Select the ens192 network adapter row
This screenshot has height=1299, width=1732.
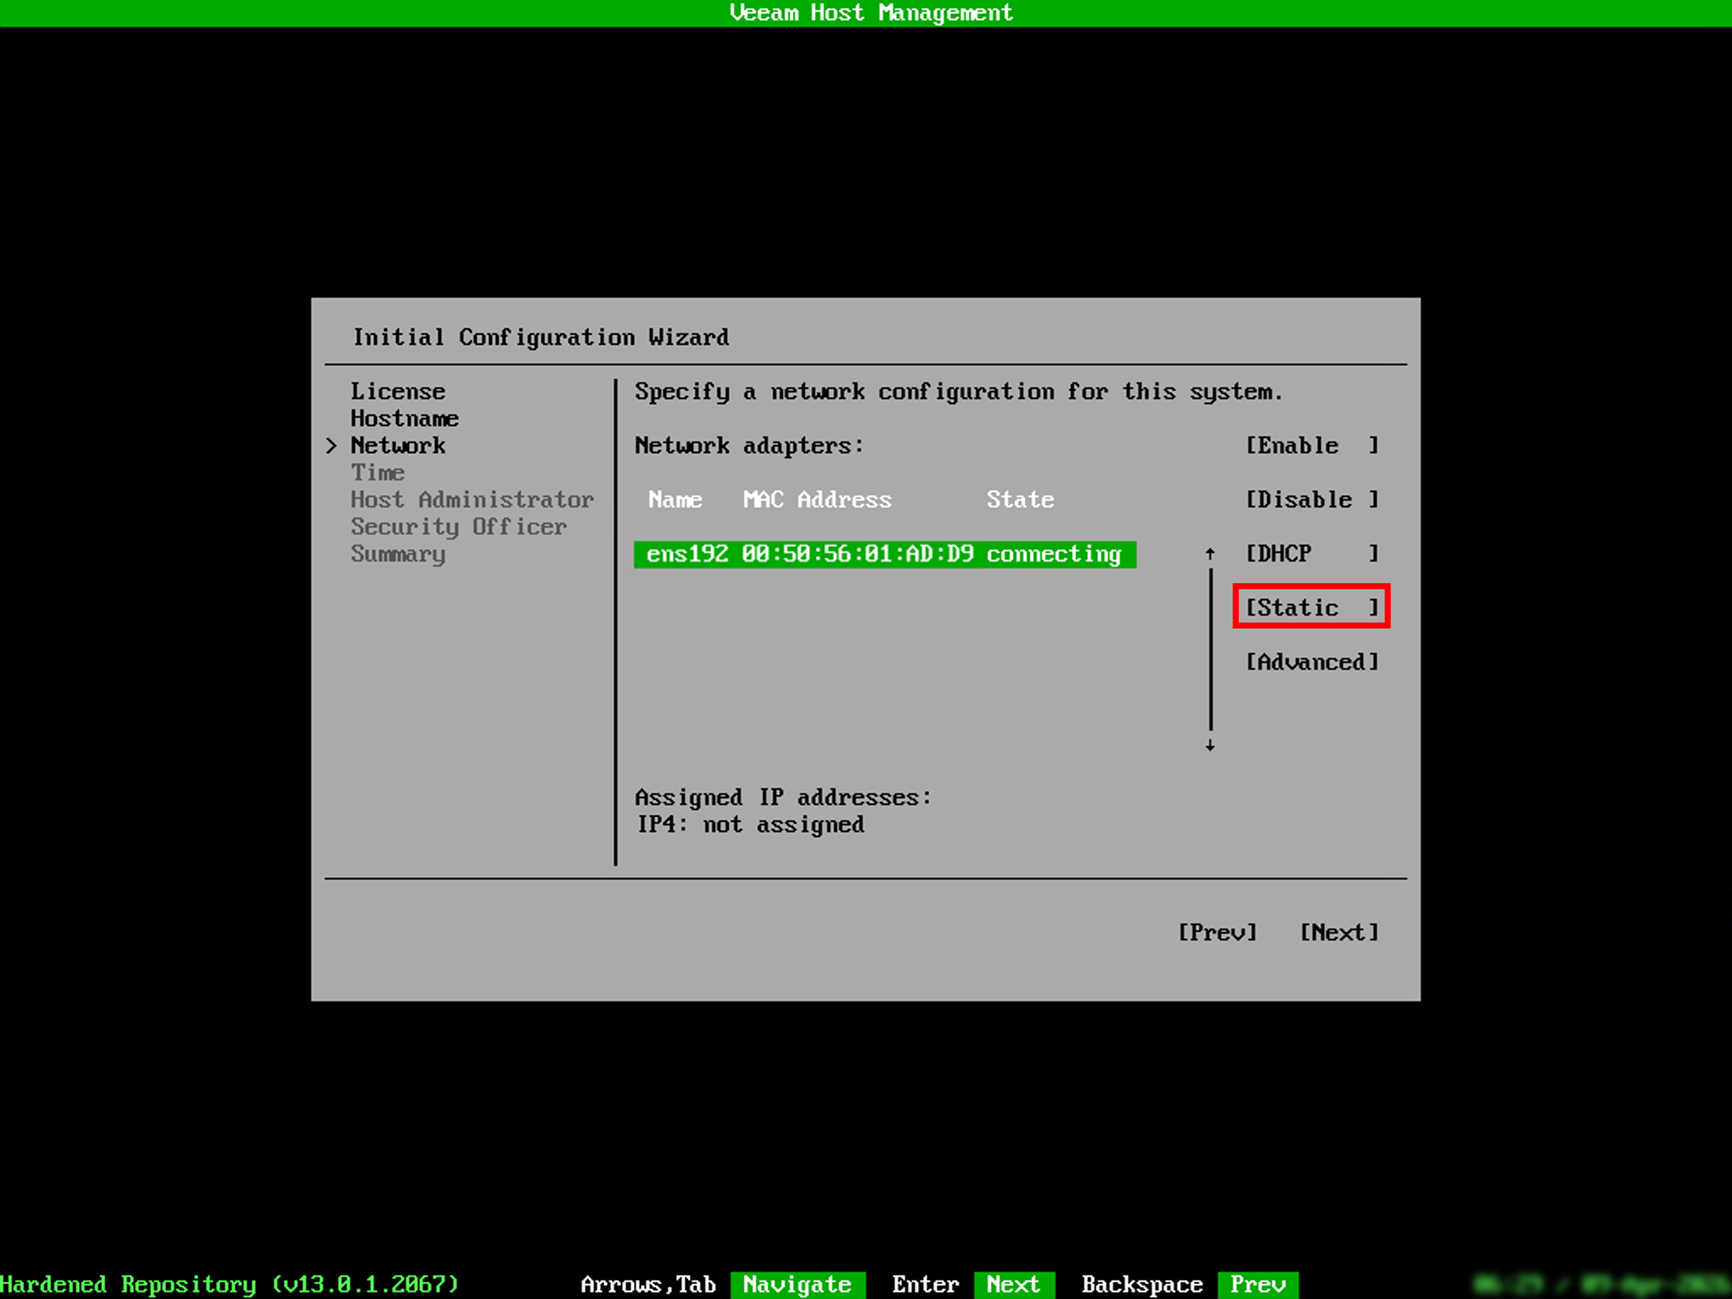pyautogui.click(x=884, y=553)
